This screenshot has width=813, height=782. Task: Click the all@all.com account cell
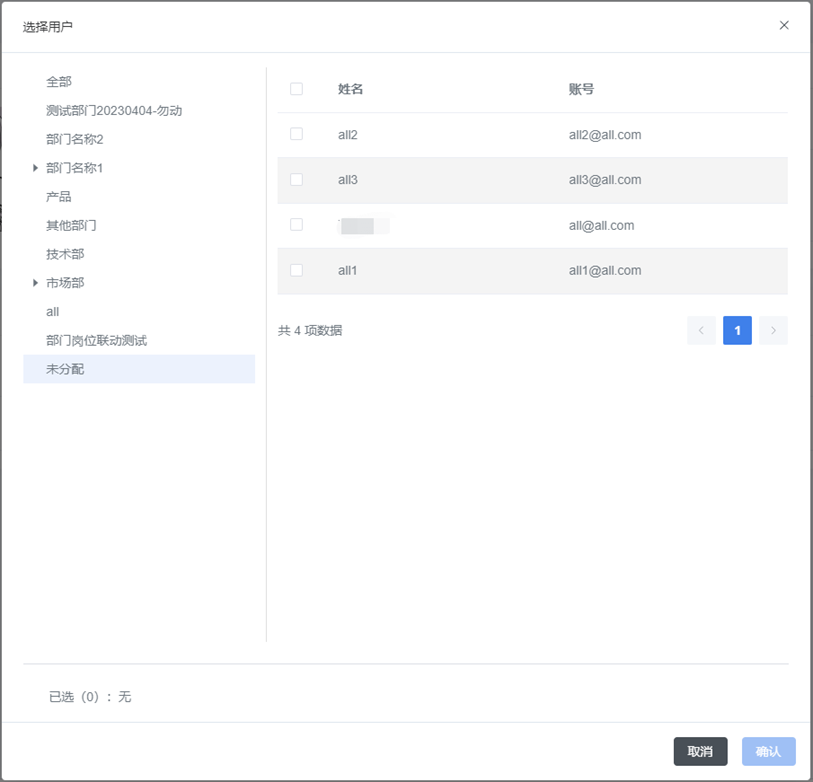(x=601, y=226)
